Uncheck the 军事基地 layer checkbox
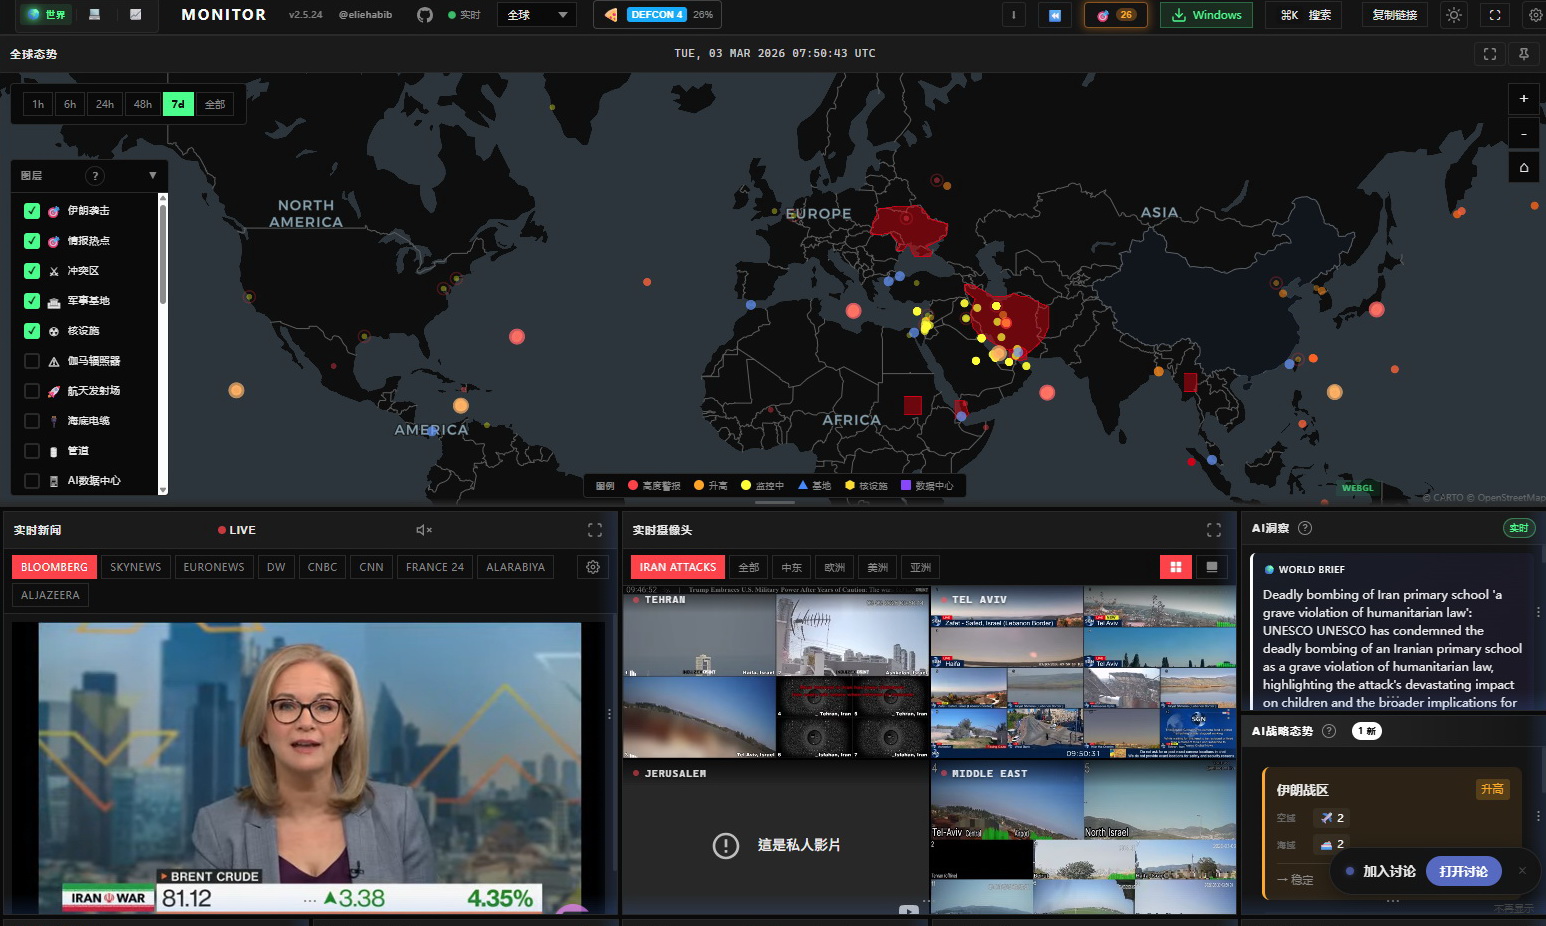This screenshot has height=926, width=1546. coord(32,301)
